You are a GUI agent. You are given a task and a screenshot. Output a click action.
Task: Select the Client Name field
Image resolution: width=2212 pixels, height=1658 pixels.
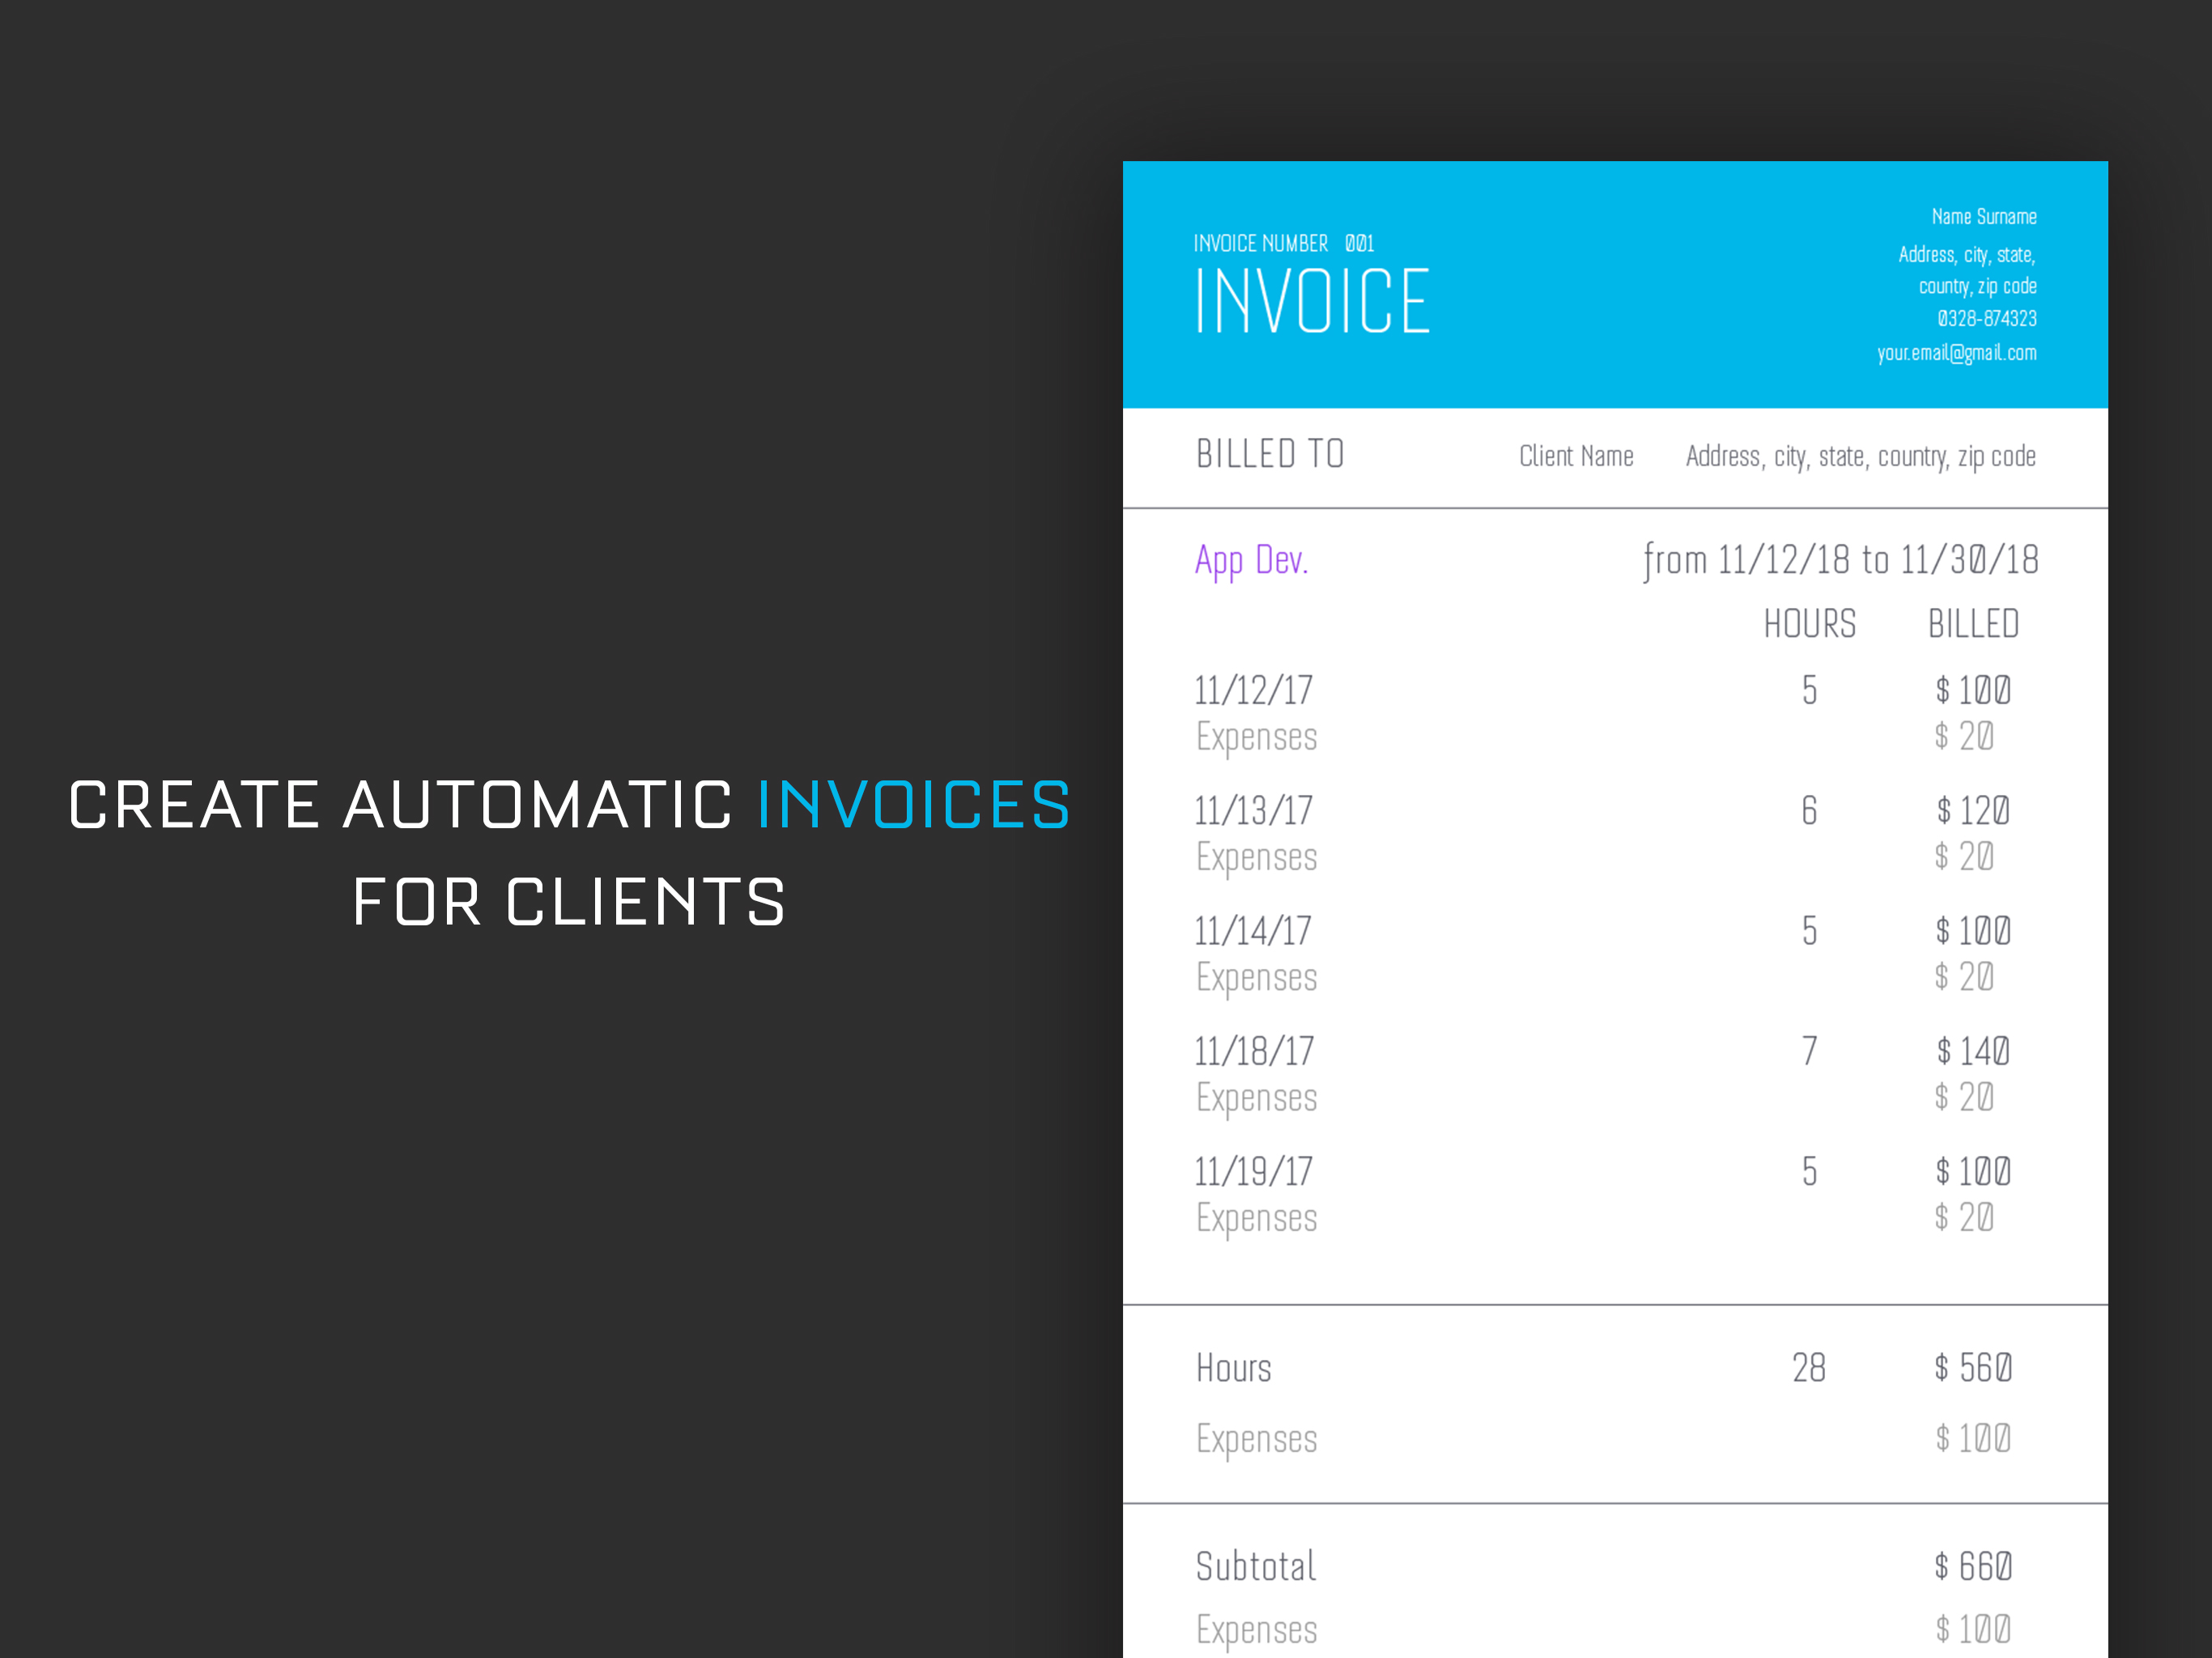[x=1576, y=456]
